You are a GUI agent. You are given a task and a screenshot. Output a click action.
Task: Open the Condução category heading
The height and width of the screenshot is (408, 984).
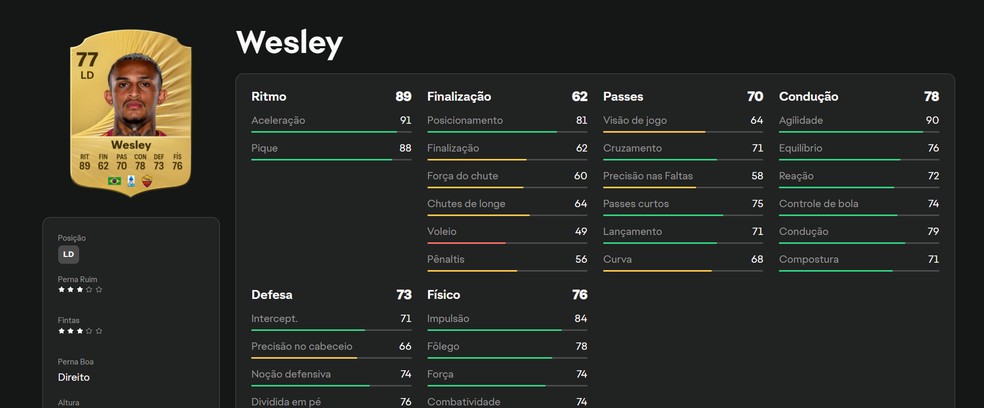(808, 97)
